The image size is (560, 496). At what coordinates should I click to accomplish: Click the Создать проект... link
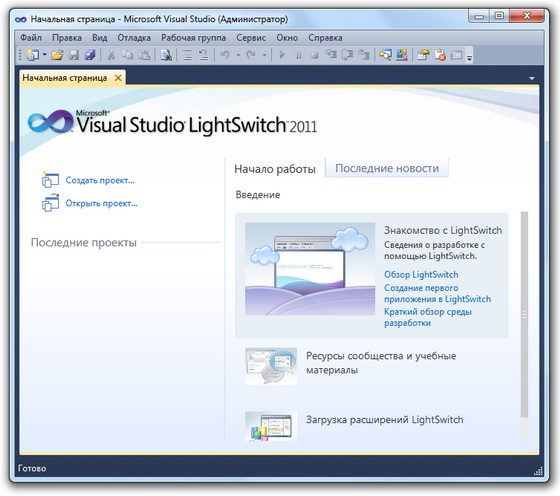click(x=100, y=180)
